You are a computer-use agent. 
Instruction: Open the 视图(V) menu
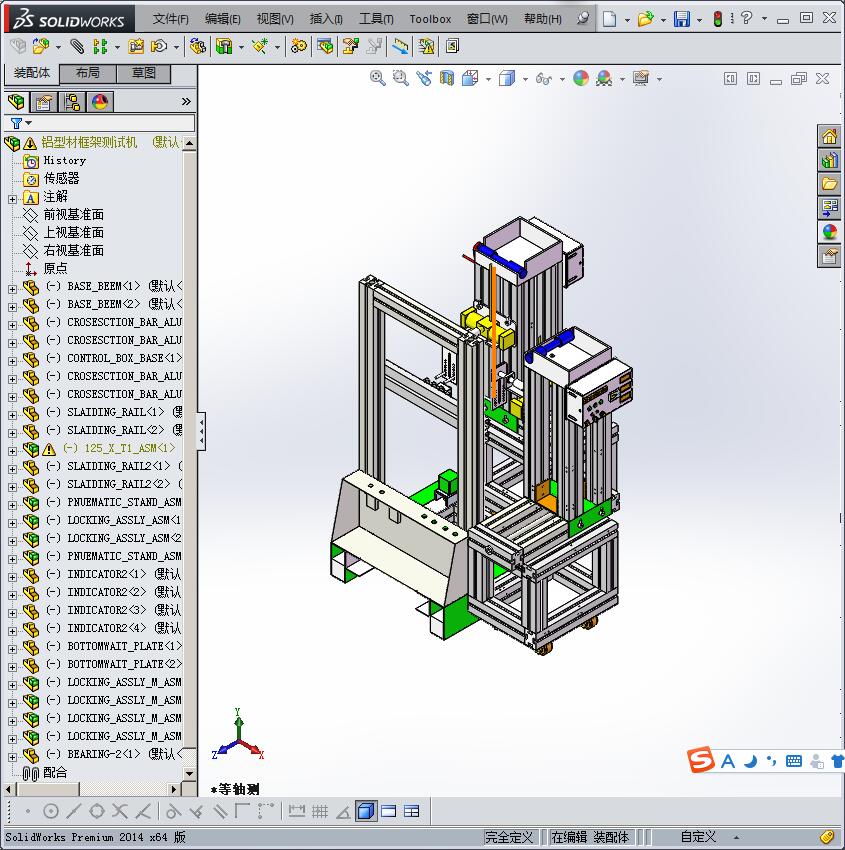pos(275,19)
